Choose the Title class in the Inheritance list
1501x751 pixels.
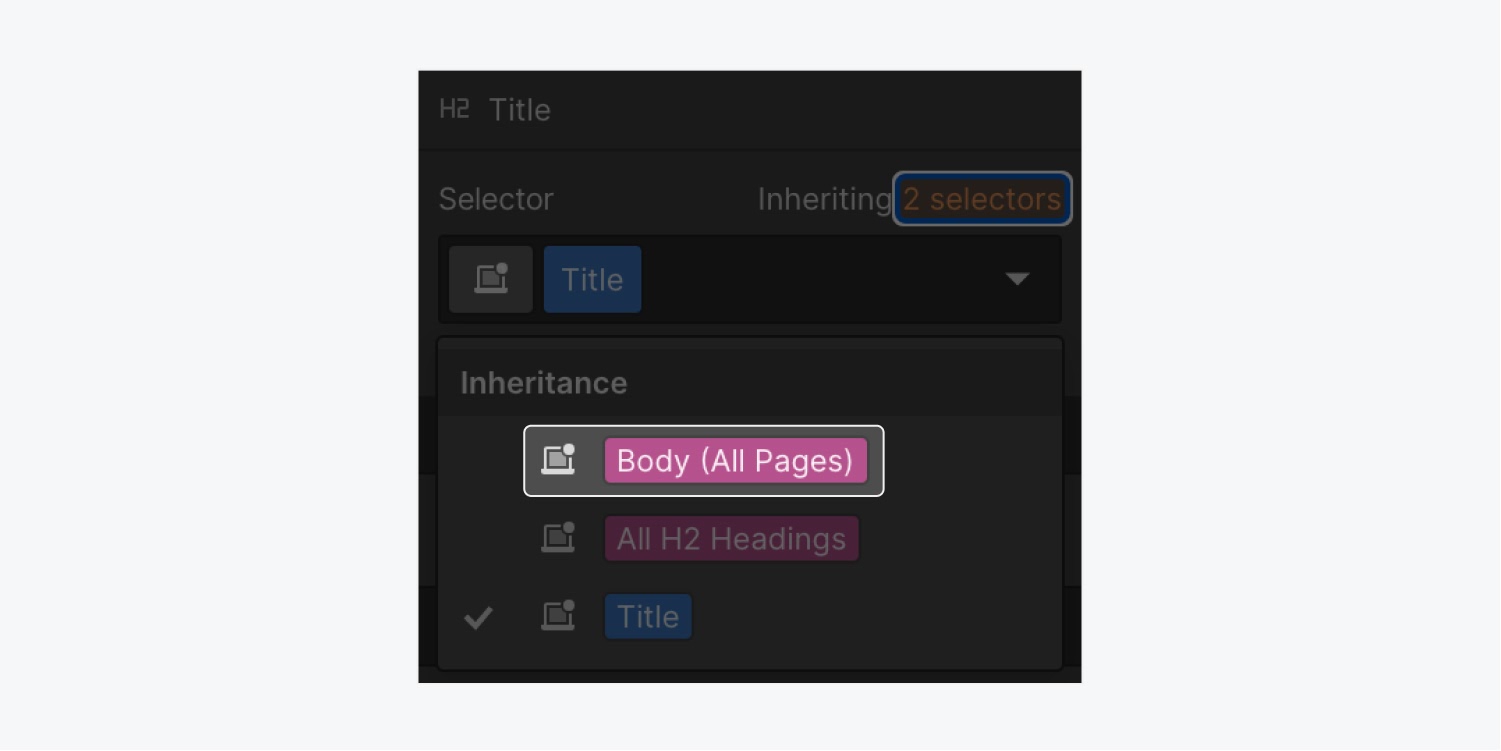(648, 617)
